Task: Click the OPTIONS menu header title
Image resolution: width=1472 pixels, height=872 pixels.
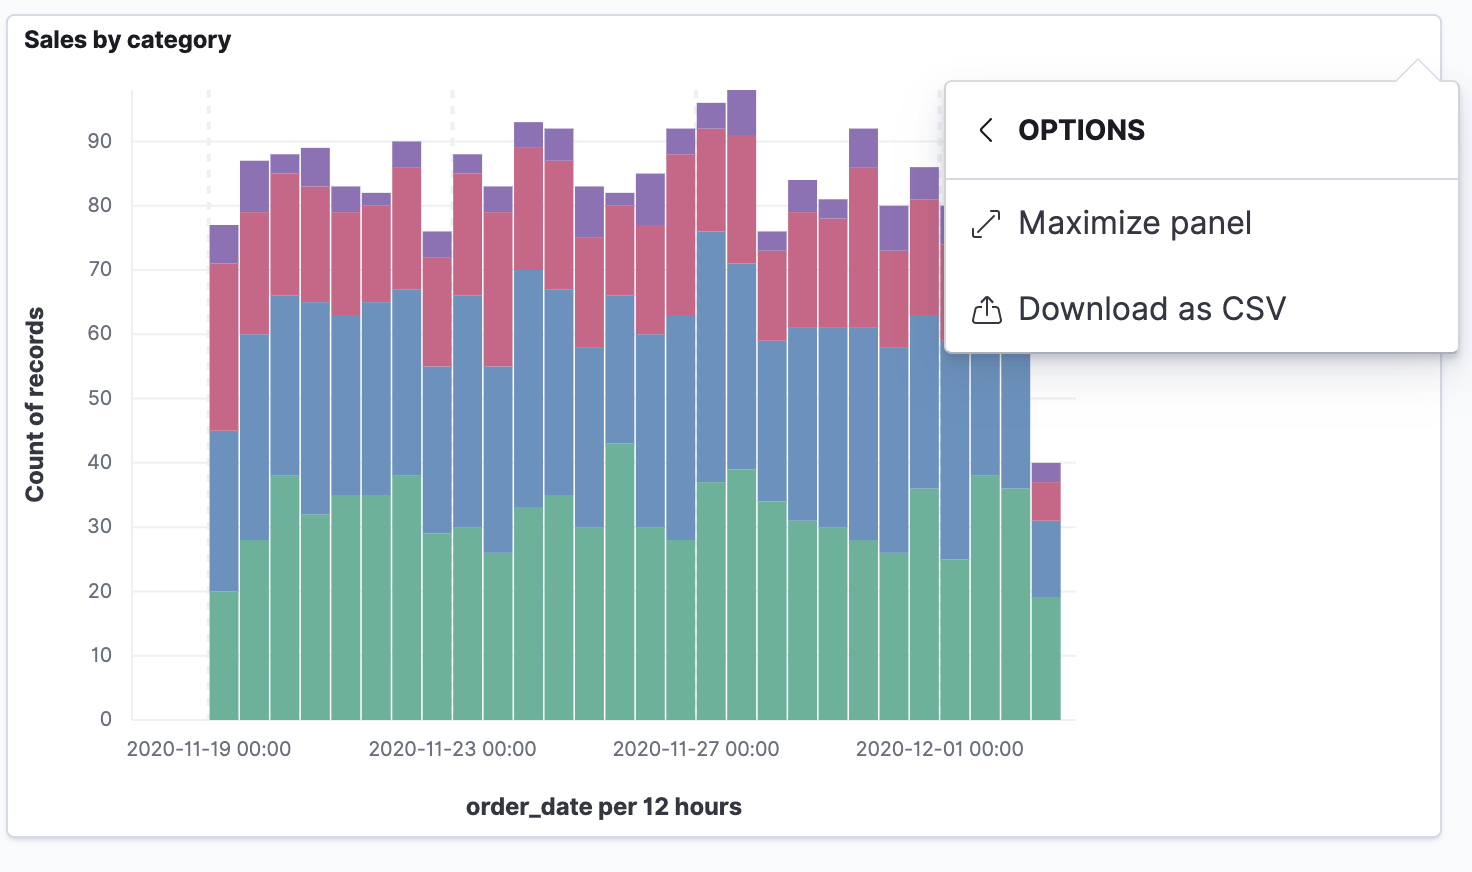Action: [1081, 130]
